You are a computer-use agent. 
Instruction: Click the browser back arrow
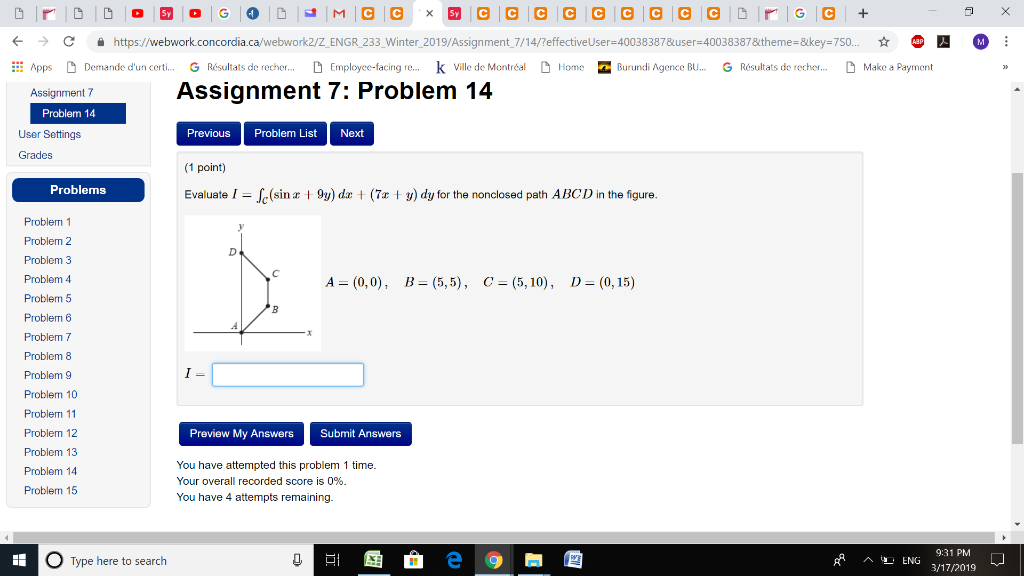15,44
